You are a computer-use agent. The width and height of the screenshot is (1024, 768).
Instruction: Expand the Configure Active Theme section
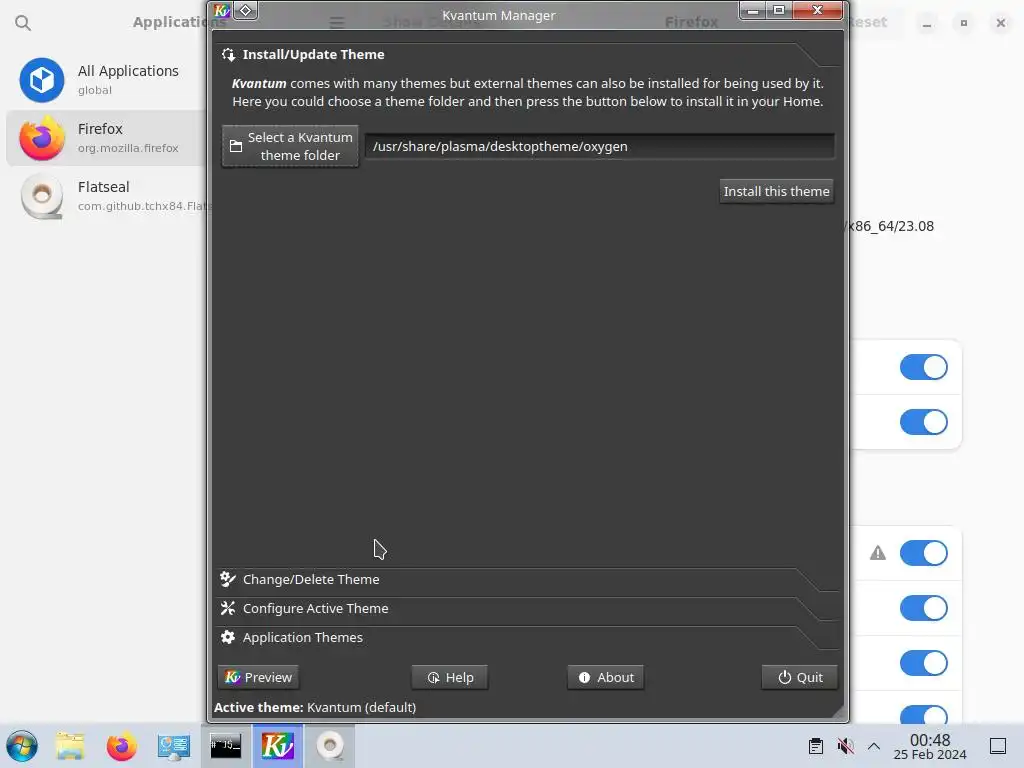tap(528, 608)
